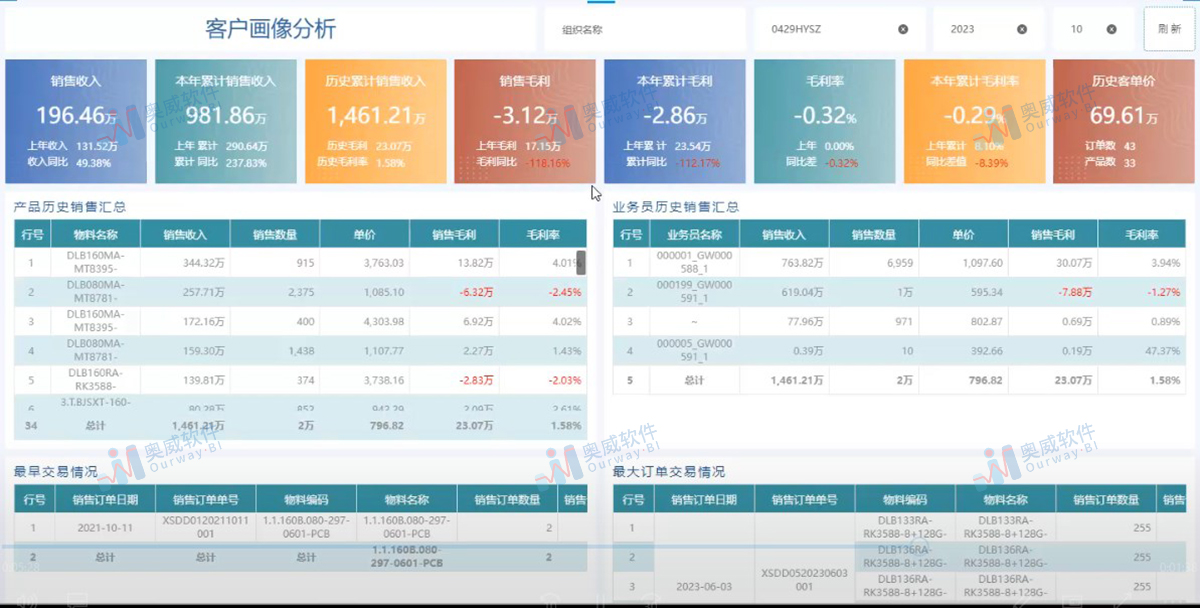
Task: Open the 0429HYSZ organization dropdown
Action: 839,30
